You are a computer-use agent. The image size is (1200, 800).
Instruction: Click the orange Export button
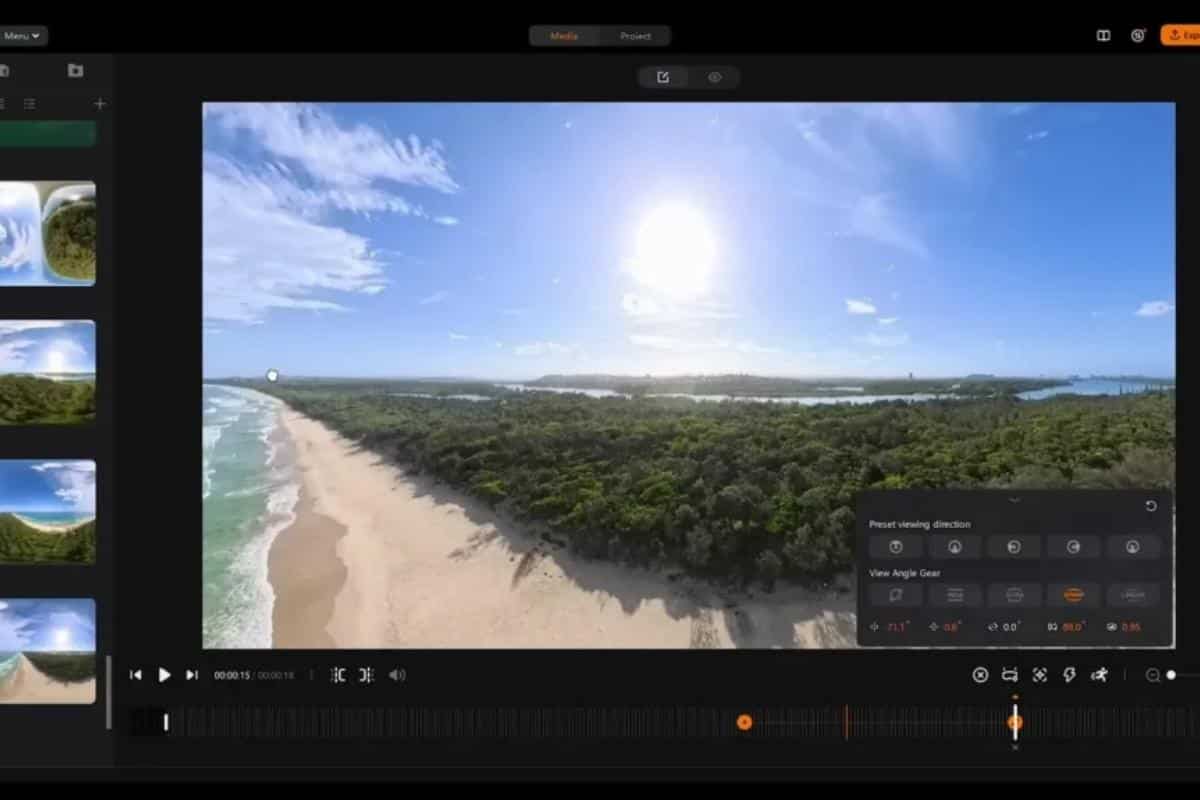click(1180, 34)
